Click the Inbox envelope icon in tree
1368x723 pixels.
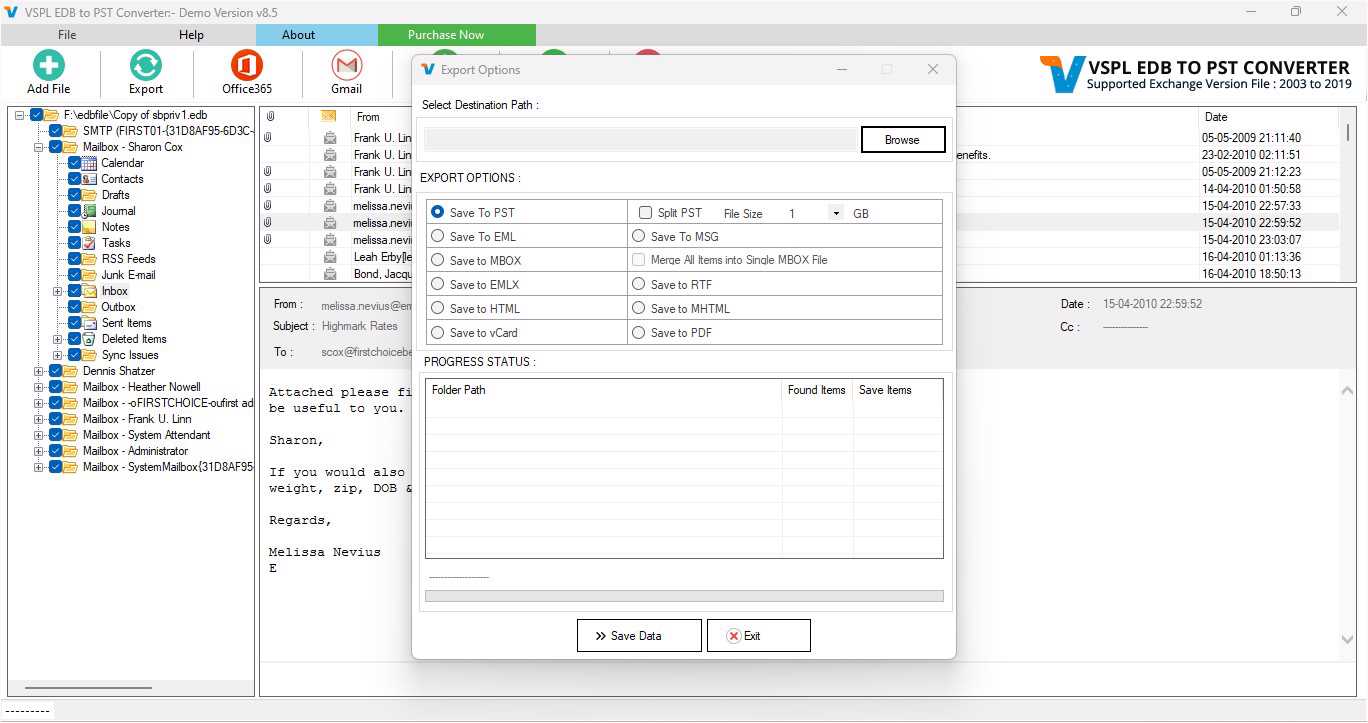pyautogui.click(x=90, y=291)
